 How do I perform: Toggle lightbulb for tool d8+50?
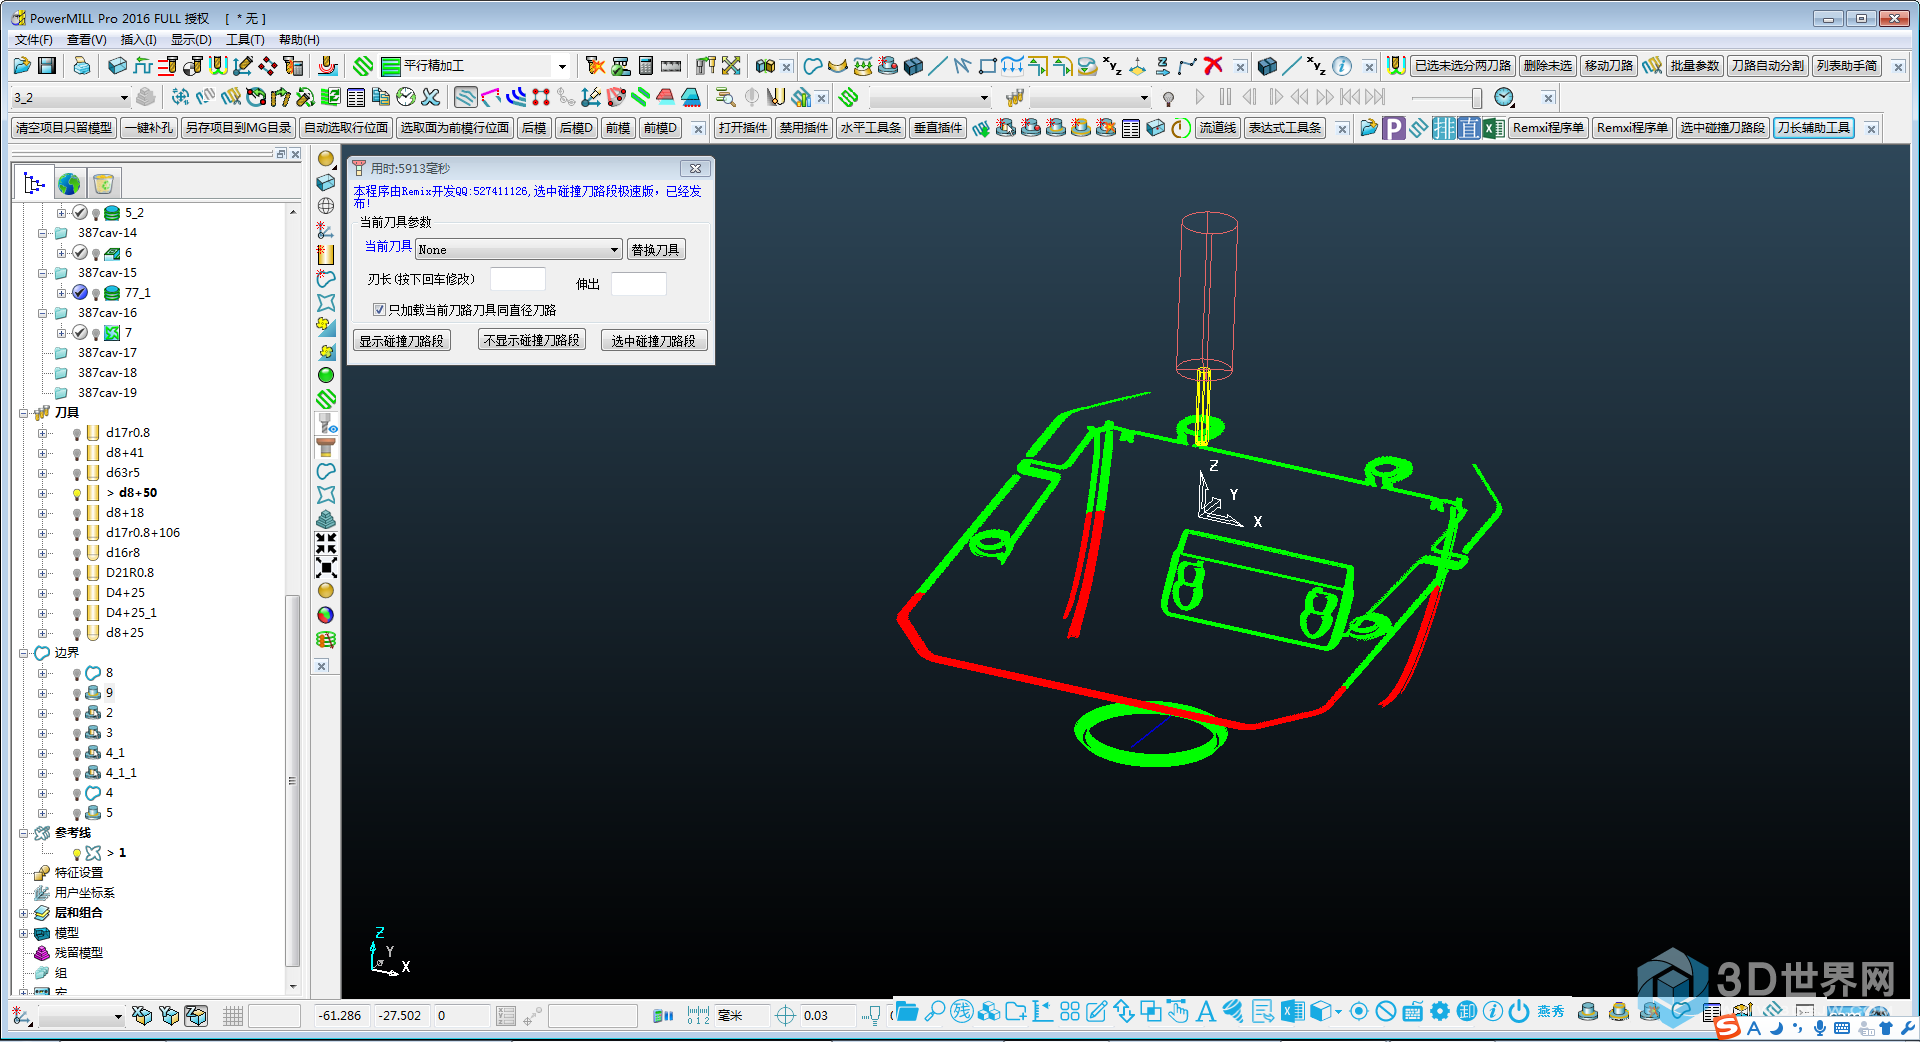click(77, 494)
